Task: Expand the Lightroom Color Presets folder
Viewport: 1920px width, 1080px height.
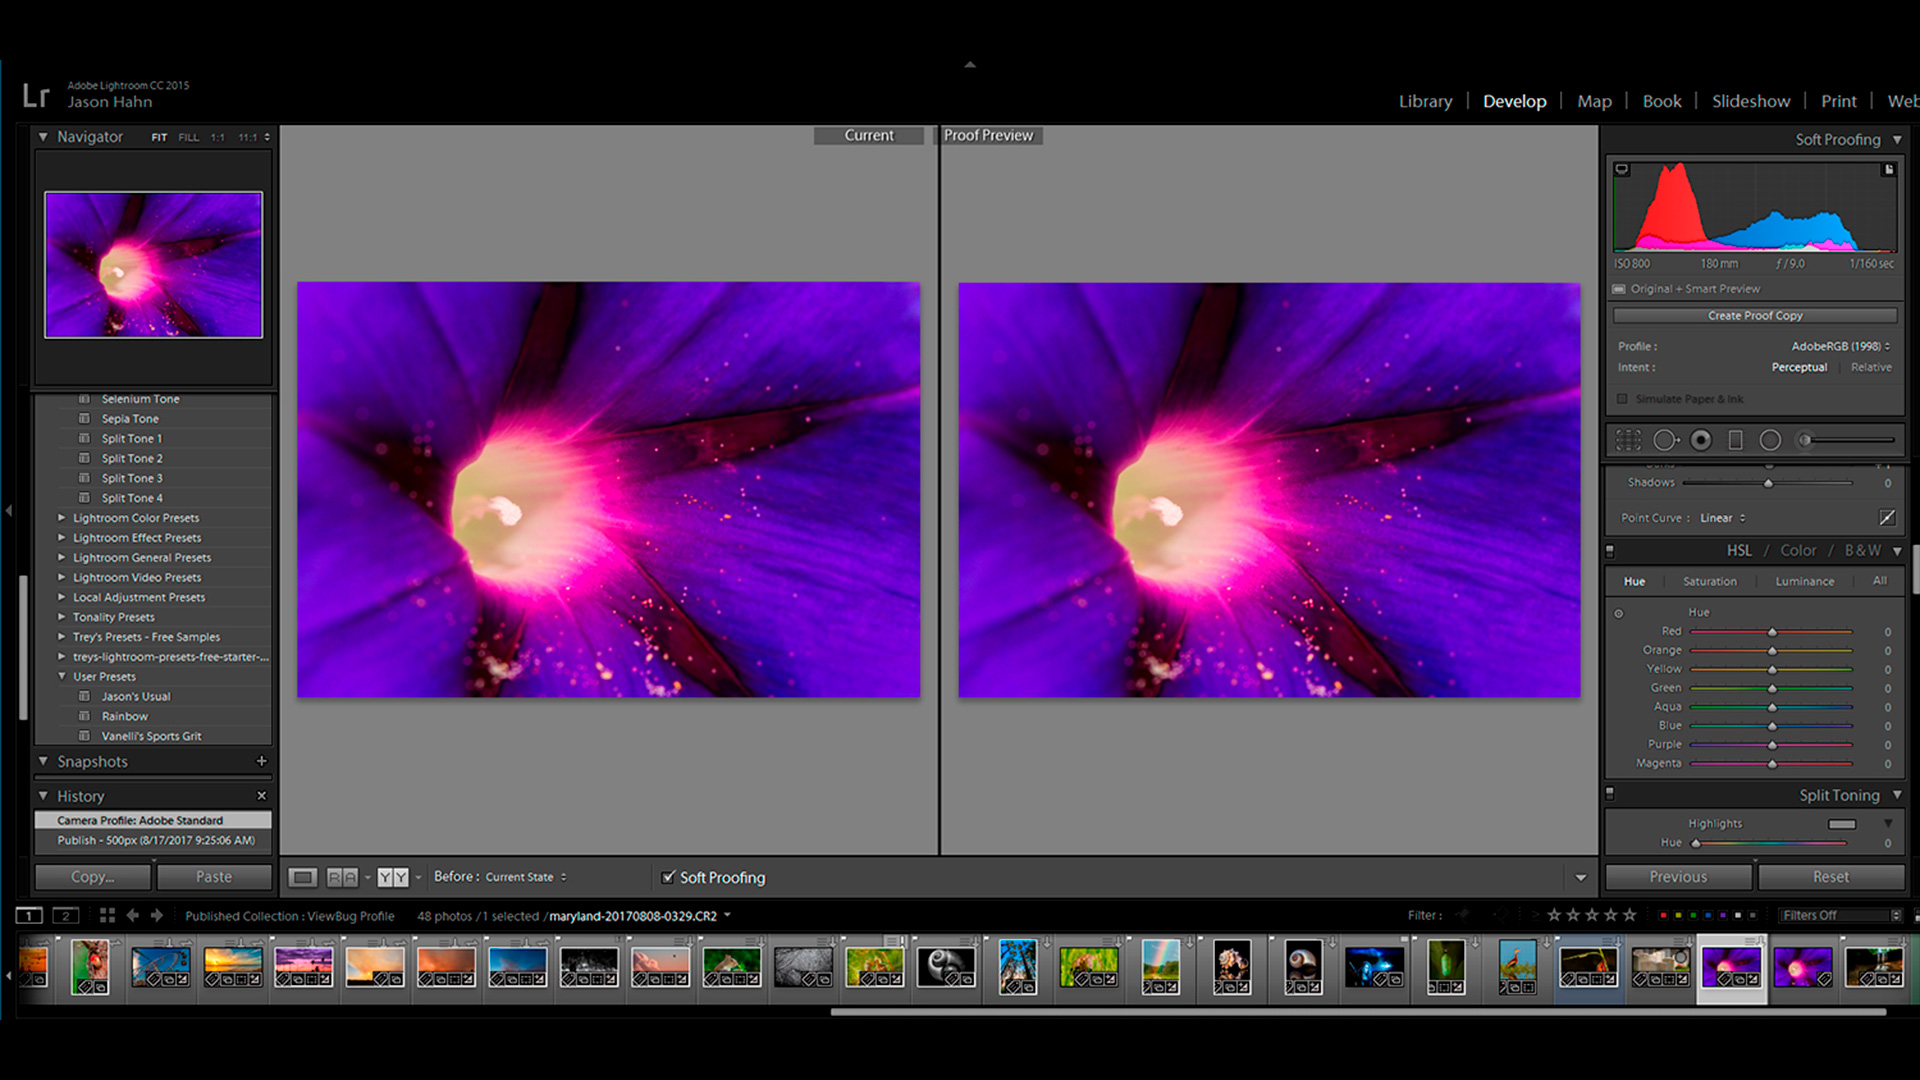Action: (62, 518)
